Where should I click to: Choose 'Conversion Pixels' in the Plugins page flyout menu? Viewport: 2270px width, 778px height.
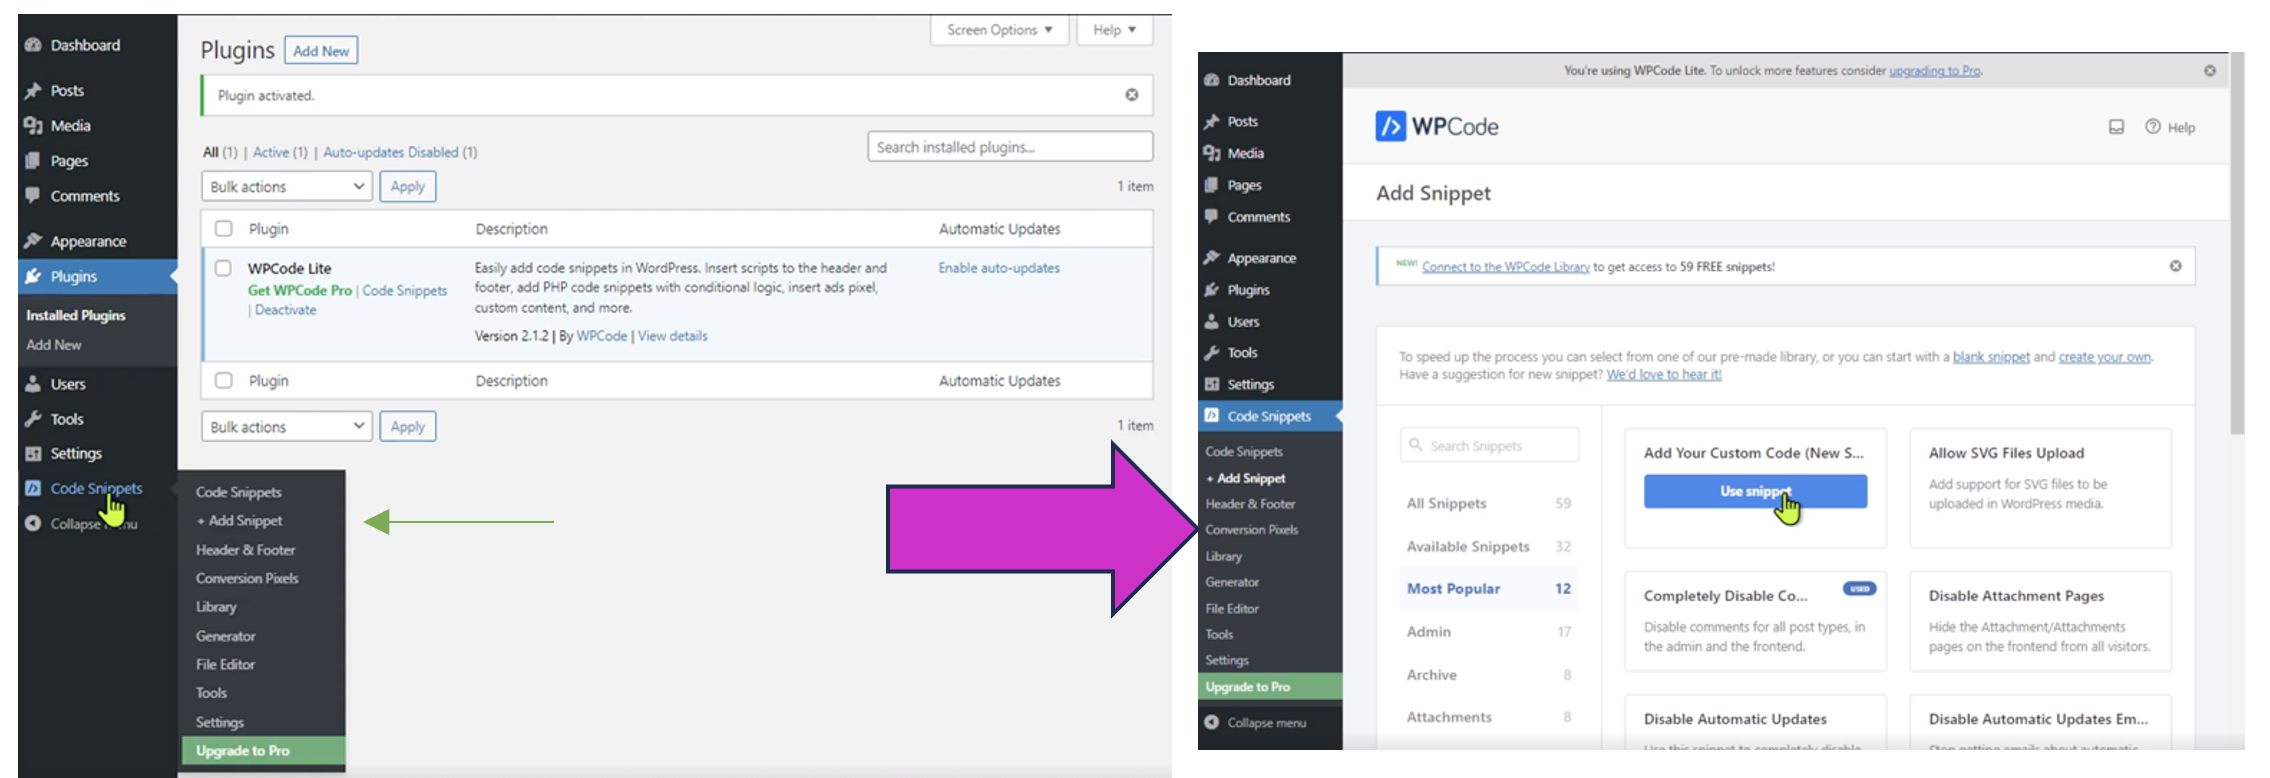pyautogui.click(x=247, y=578)
